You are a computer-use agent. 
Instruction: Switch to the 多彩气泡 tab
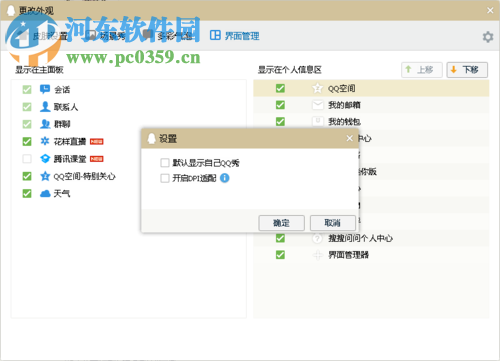[x=168, y=36]
